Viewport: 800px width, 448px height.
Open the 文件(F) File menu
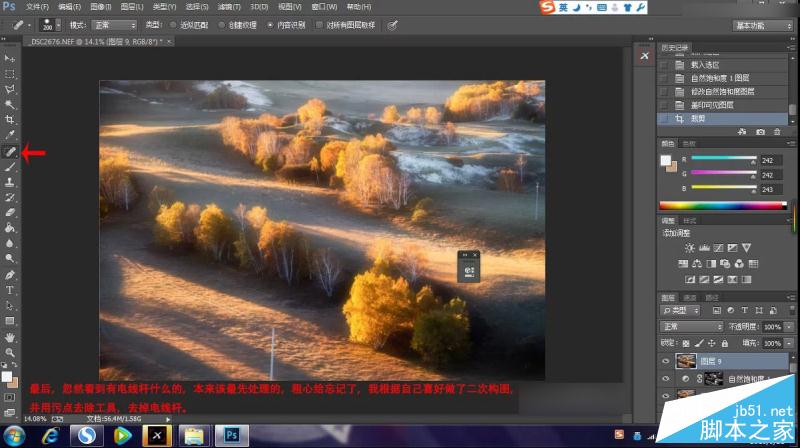click(x=37, y=7)
